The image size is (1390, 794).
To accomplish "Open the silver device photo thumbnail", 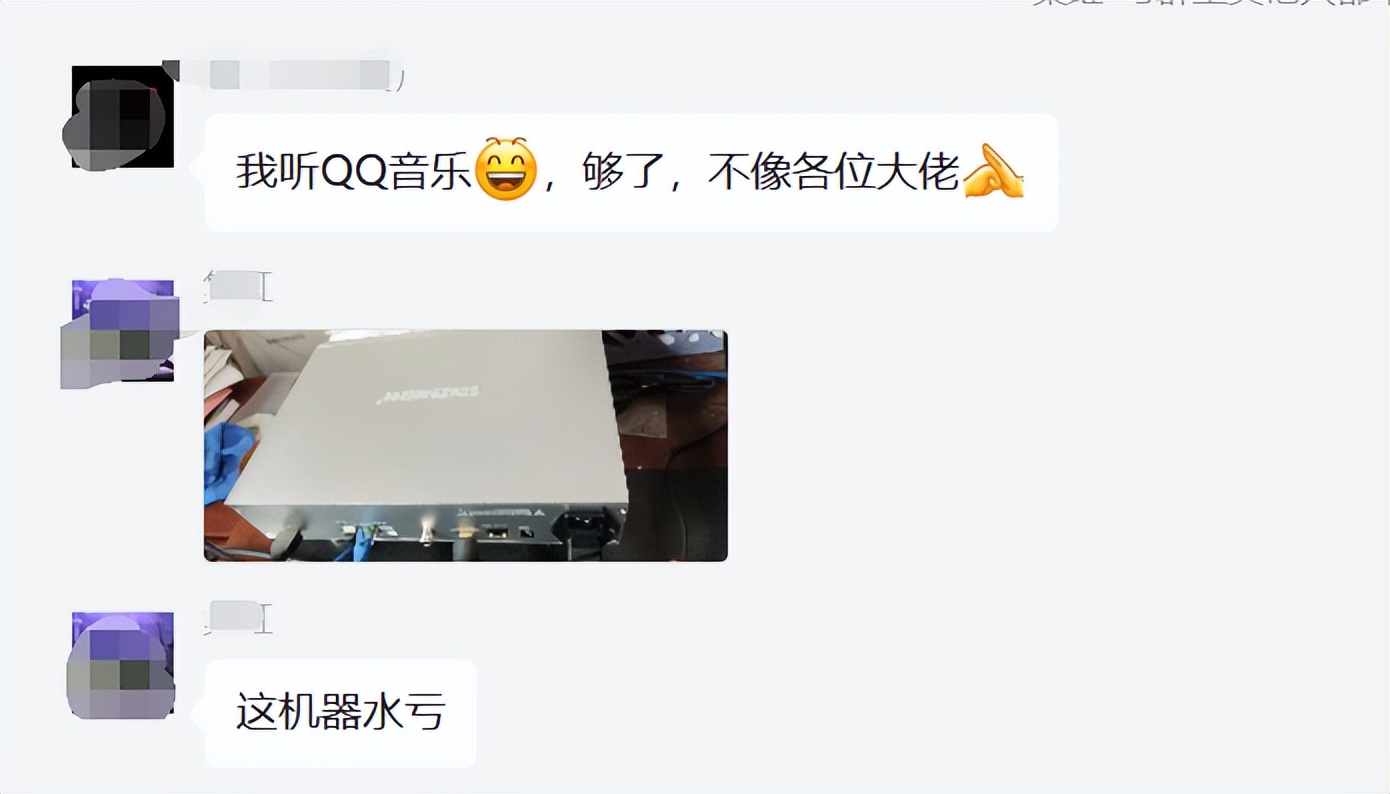I will click(466, 445).
